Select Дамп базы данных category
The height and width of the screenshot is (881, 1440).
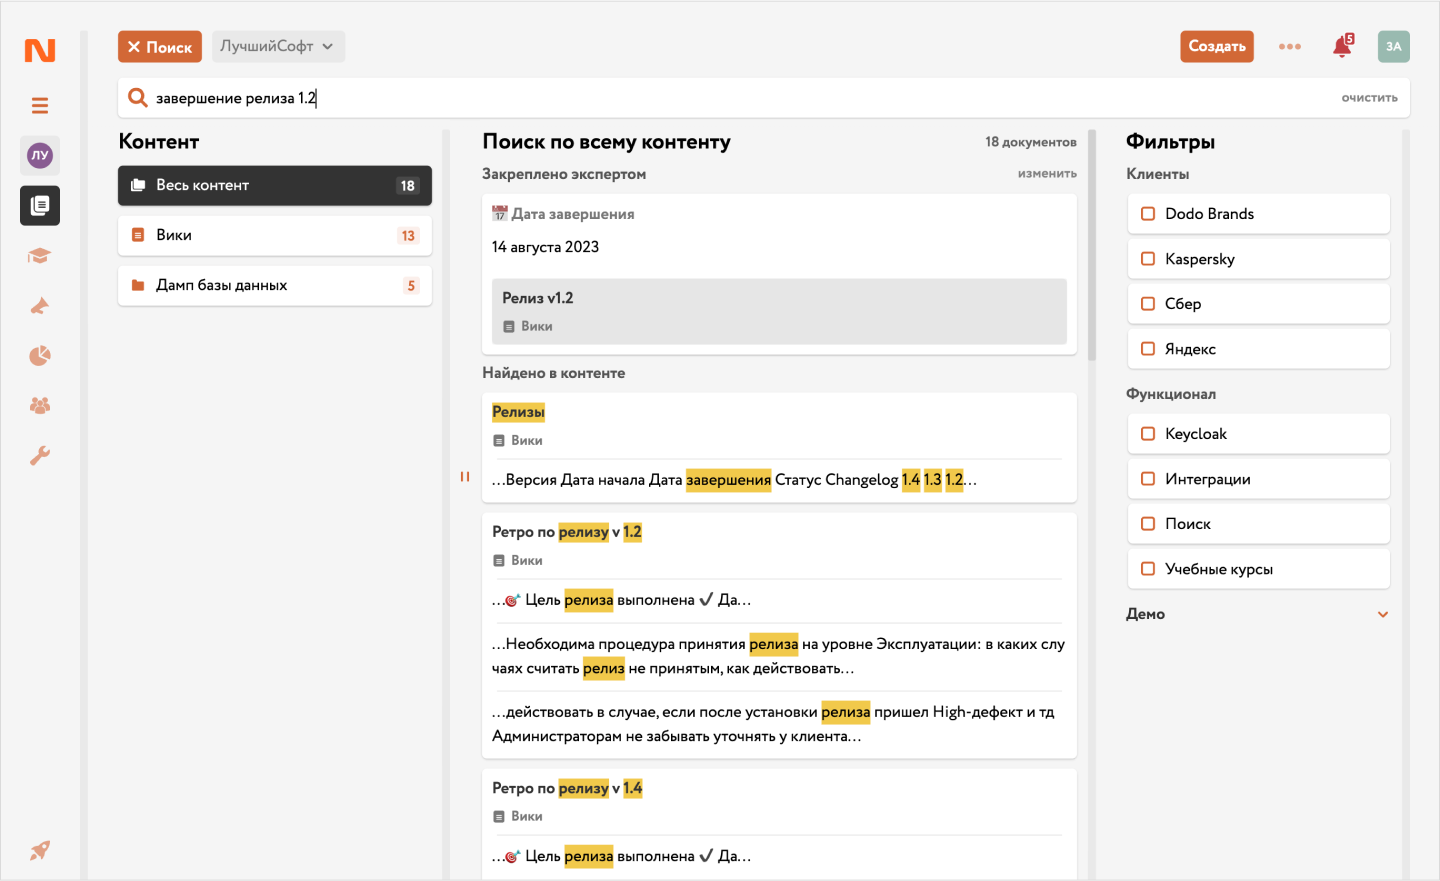[x=275, y=286]
